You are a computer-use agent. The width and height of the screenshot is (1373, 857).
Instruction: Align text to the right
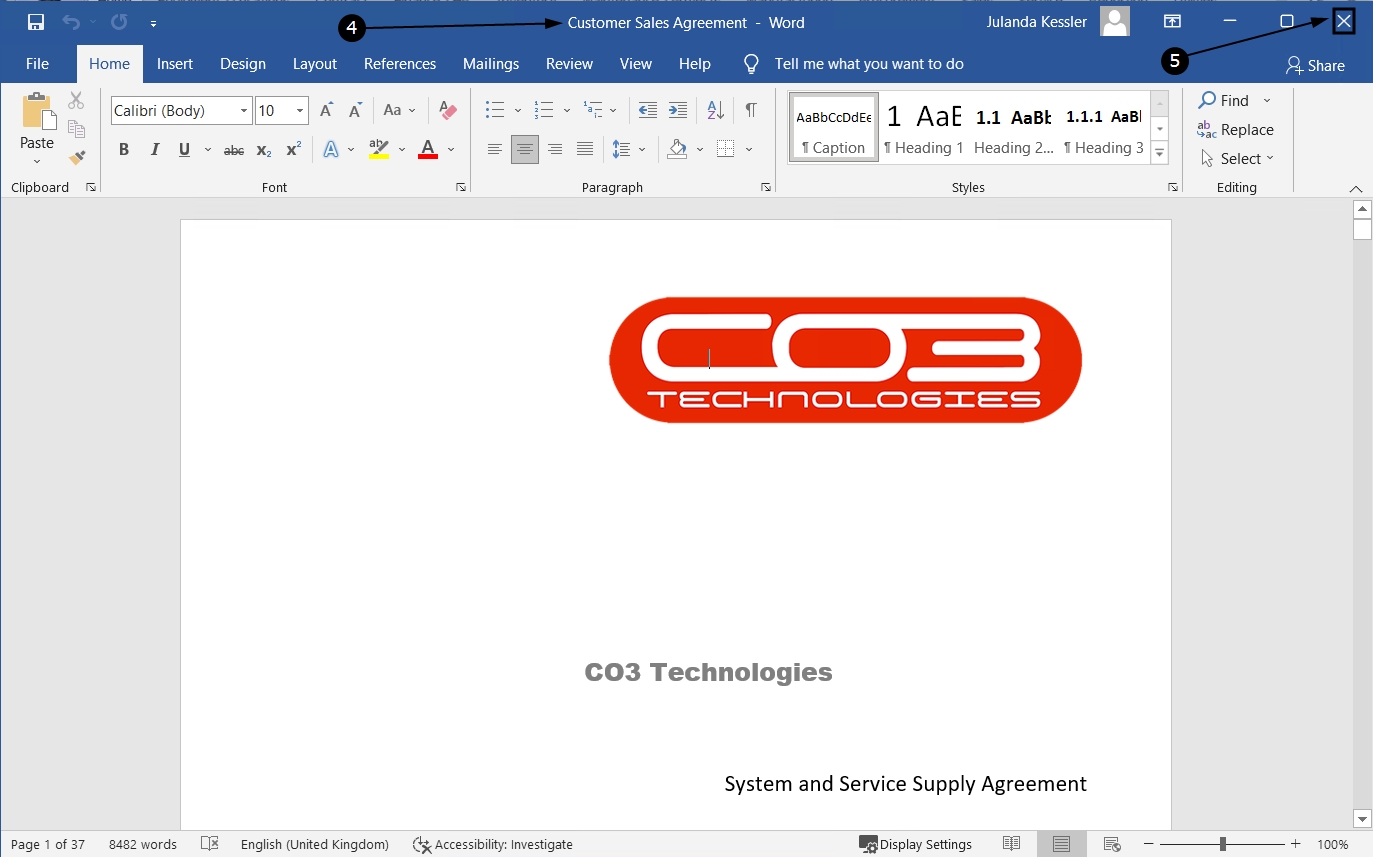[x=555, y=150]
